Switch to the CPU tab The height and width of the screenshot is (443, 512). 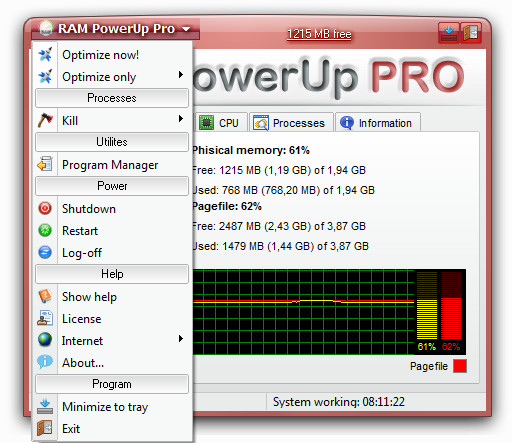[x=221, y=122]
